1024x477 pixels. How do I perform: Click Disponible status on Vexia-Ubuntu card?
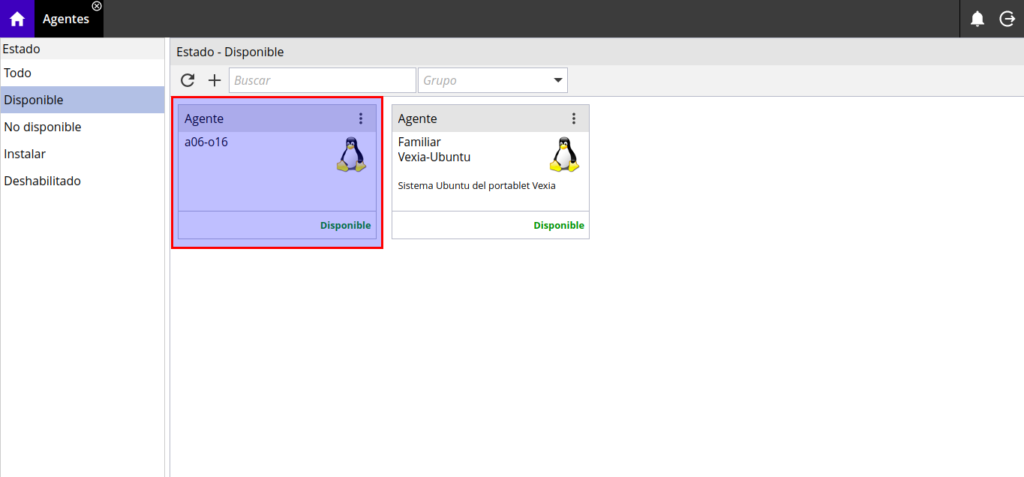coord(559,225)
